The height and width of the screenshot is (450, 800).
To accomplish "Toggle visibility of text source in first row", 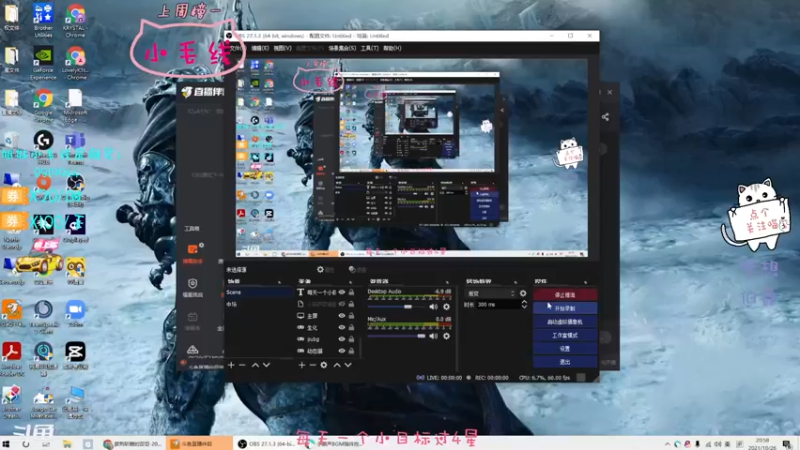I will pos(342,292).
